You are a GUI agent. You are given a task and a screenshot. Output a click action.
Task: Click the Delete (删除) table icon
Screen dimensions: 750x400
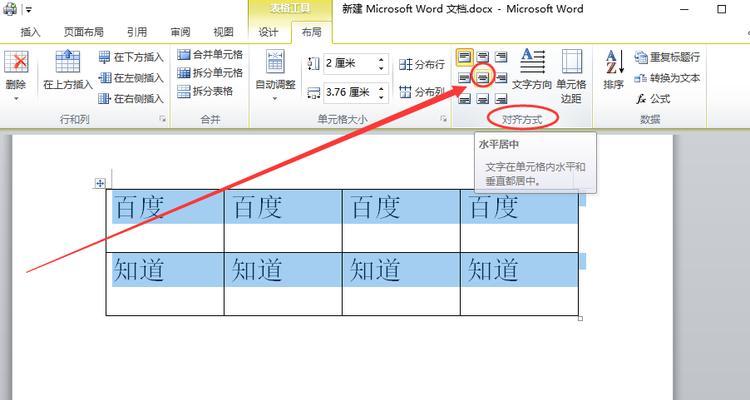click(x=16, y=63)
